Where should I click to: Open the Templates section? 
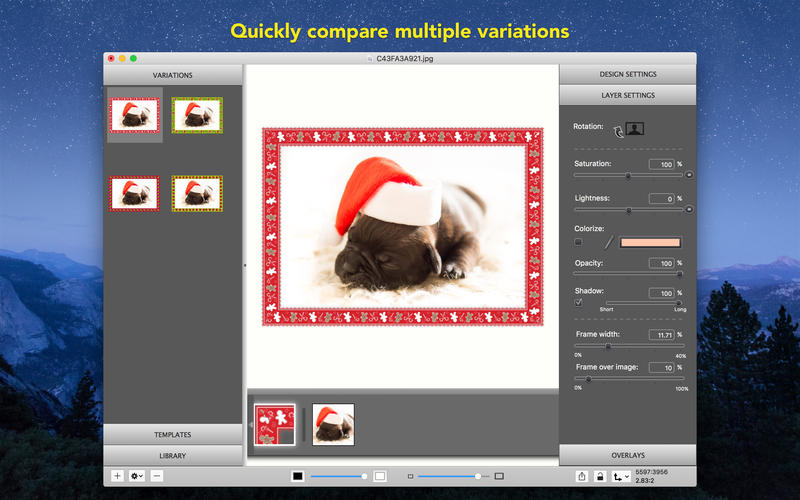point(173,435)
